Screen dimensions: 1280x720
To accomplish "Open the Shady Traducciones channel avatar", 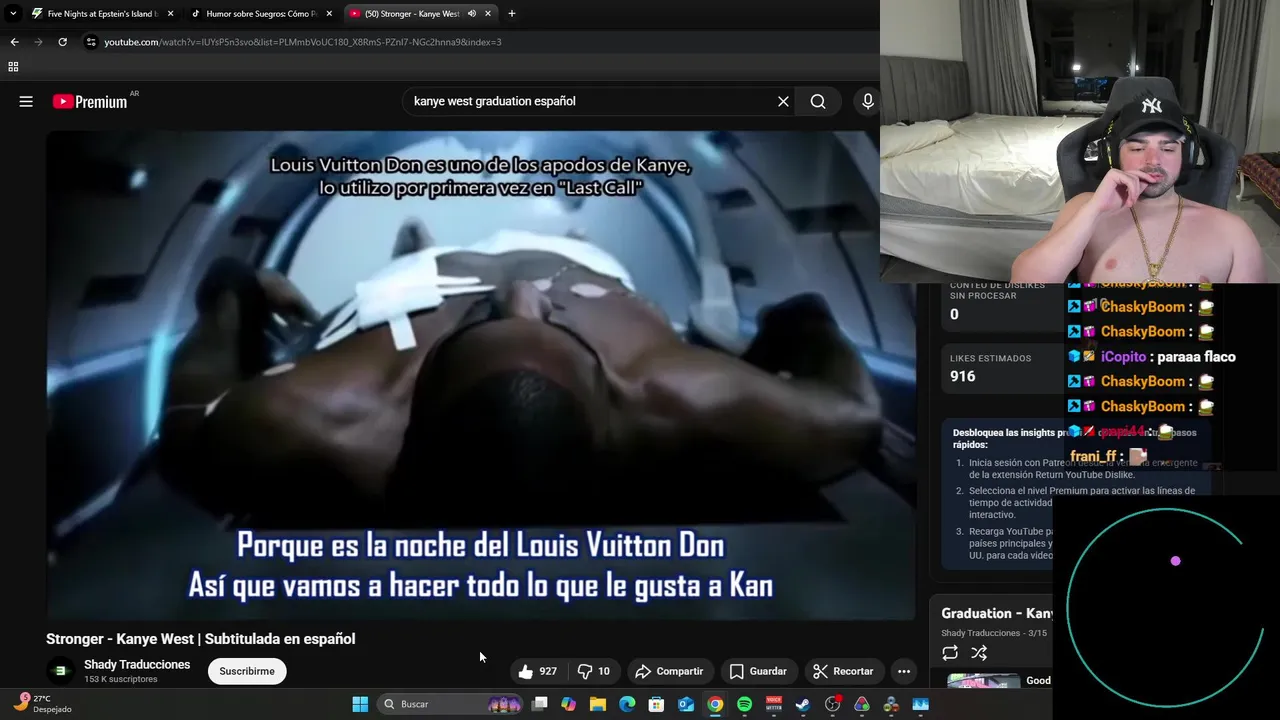I will (x=60, y=671).
